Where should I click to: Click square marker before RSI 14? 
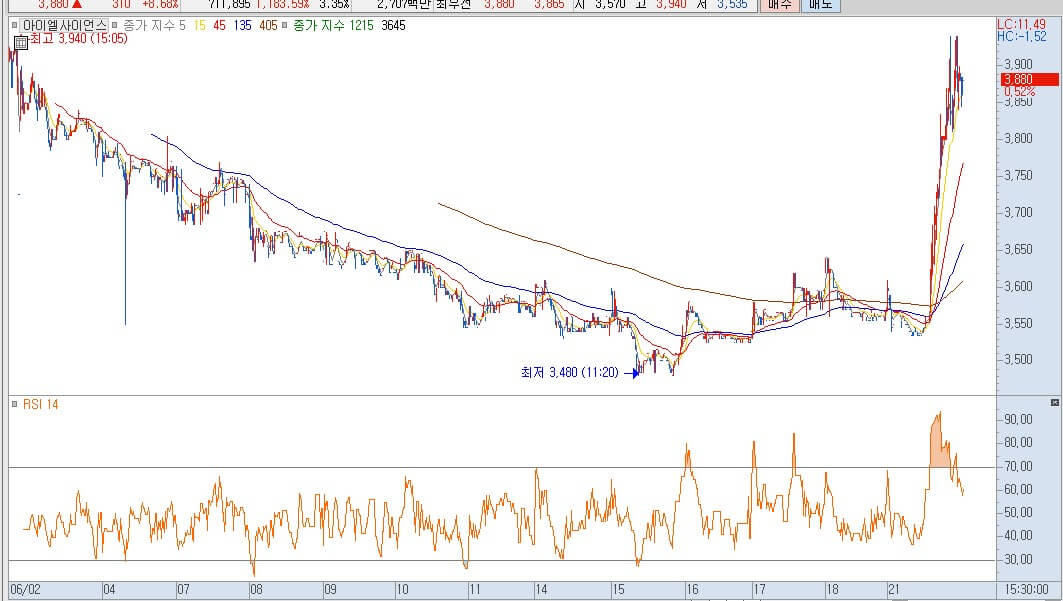[x=15, y=405]
